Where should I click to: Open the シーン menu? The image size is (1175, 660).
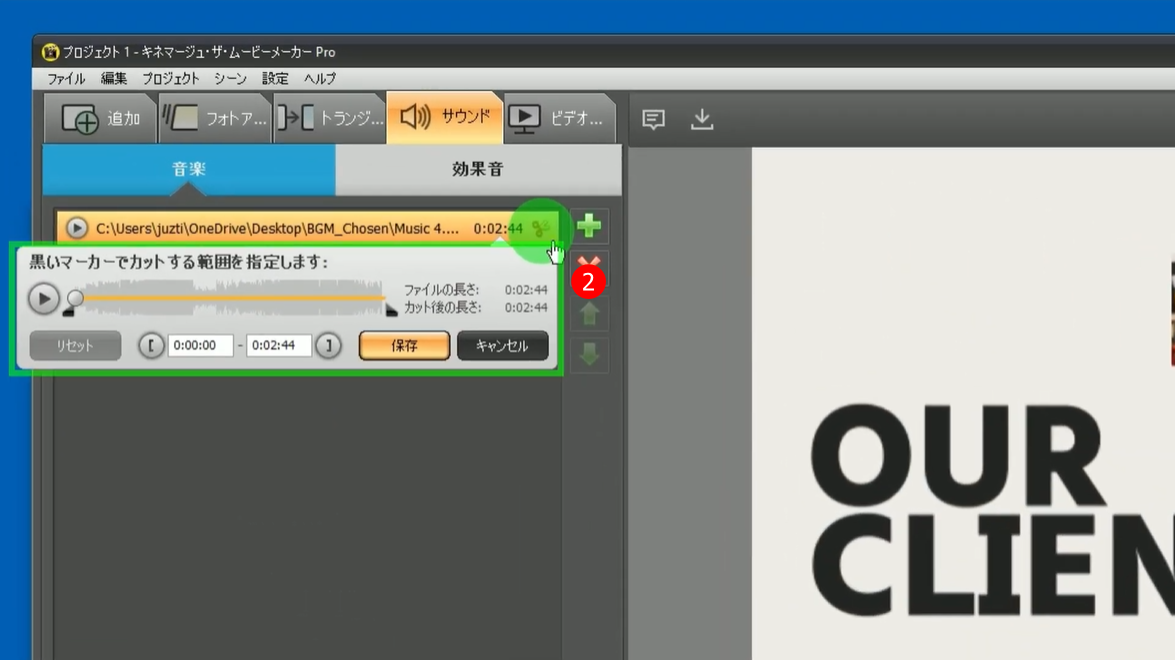pyautogui.click(x=230, y=78)
